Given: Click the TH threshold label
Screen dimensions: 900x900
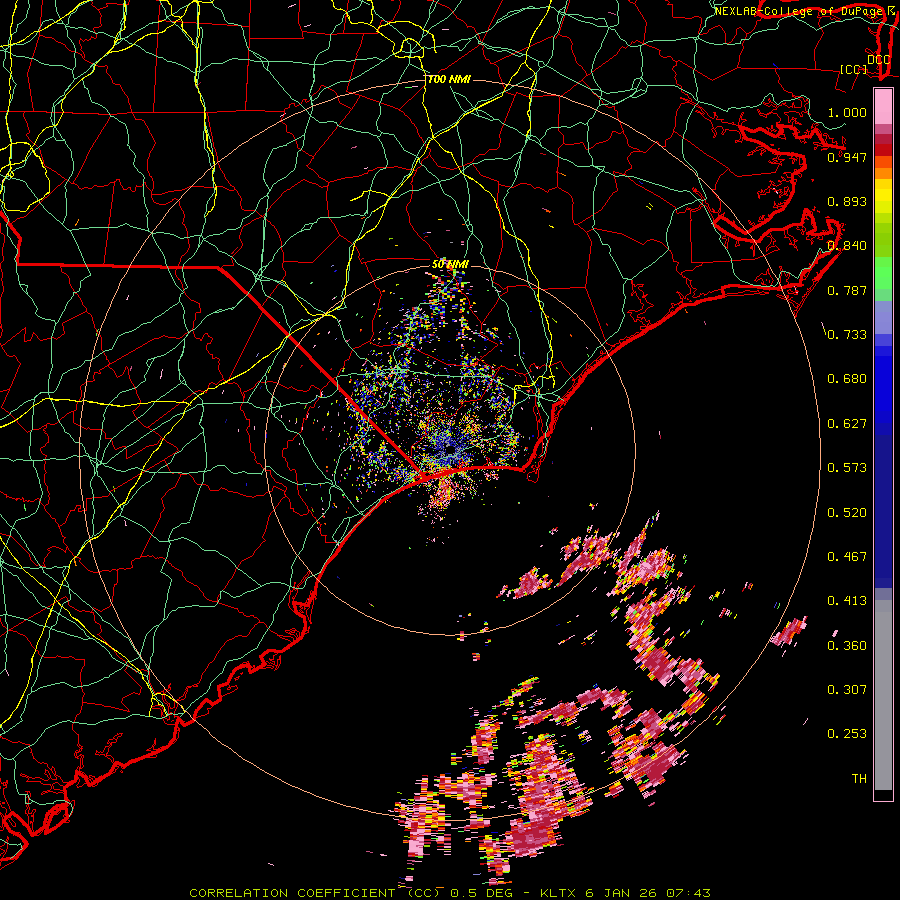Looking at the screenshot, I should (x=859, y=779).
